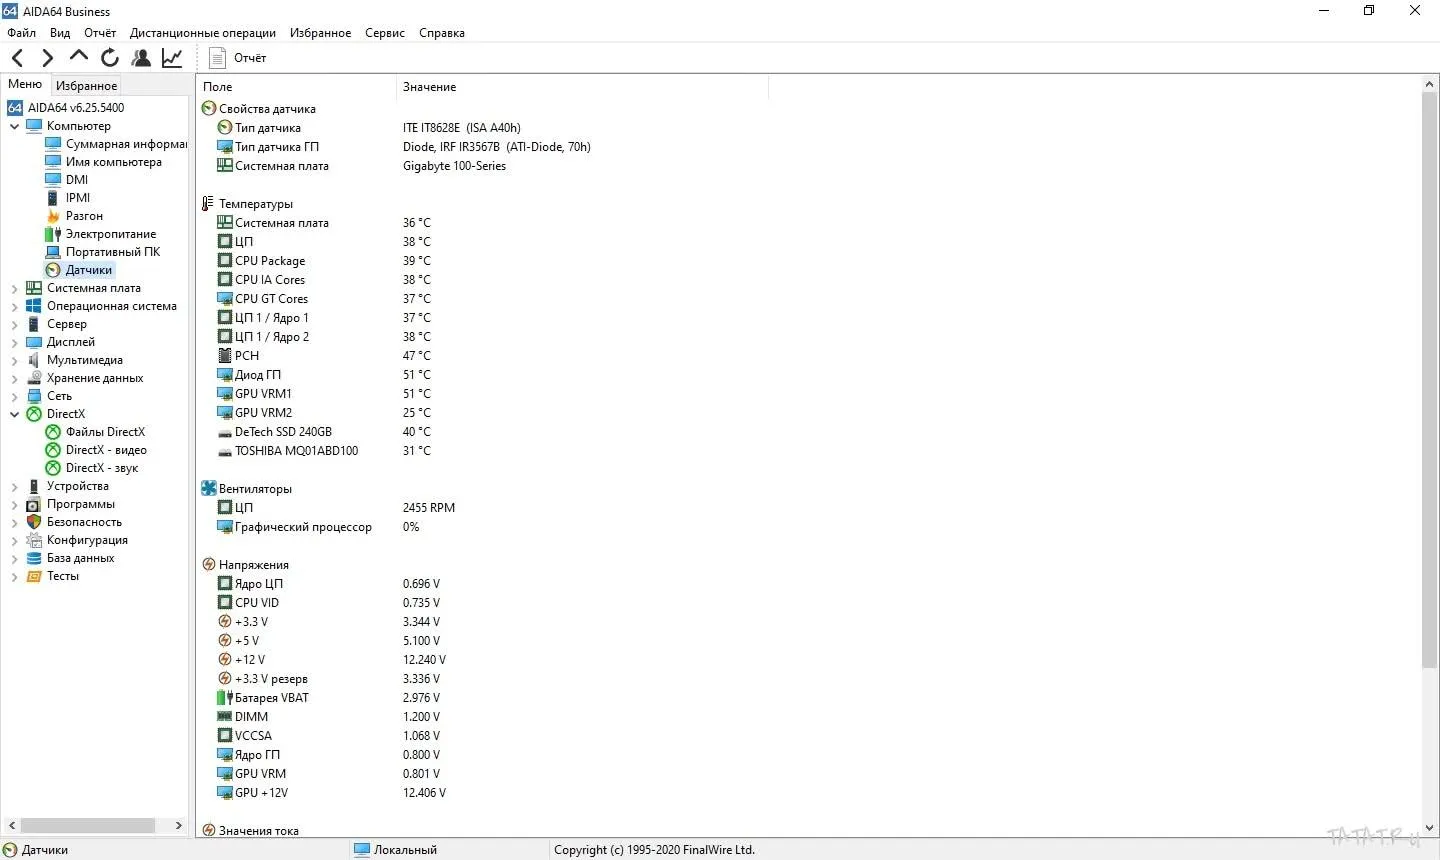Screen dimensions: 1440x860
Task: Click the Портативный ПК laptop icon
Action: pyautogui.click(x=53, y=252)
